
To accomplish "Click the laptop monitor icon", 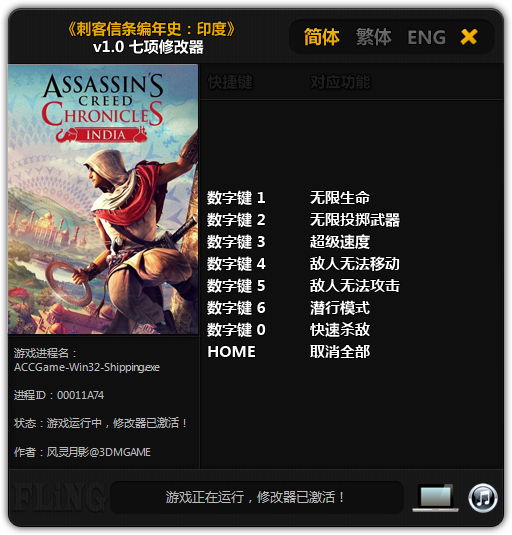I will coord(436,498).
